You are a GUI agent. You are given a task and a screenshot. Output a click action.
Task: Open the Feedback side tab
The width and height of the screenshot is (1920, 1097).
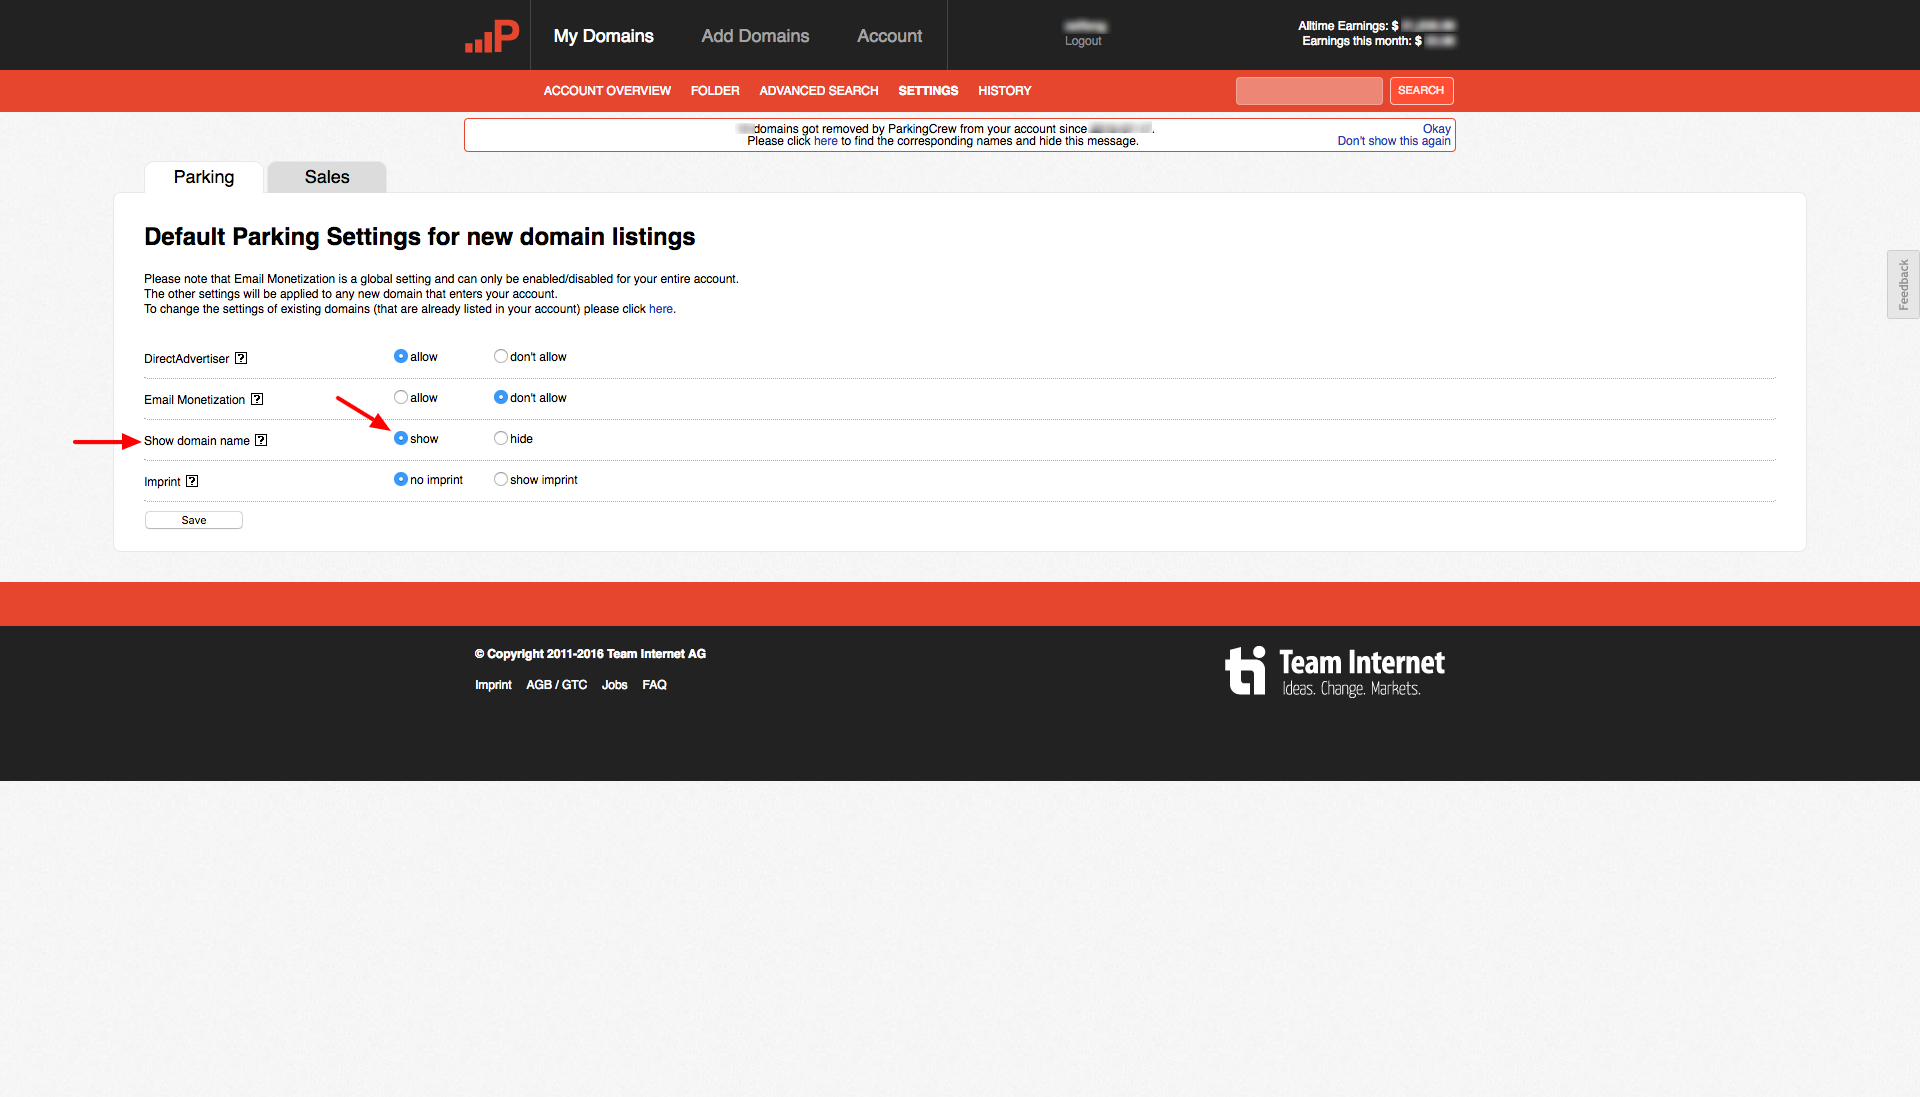[1903, 285]
